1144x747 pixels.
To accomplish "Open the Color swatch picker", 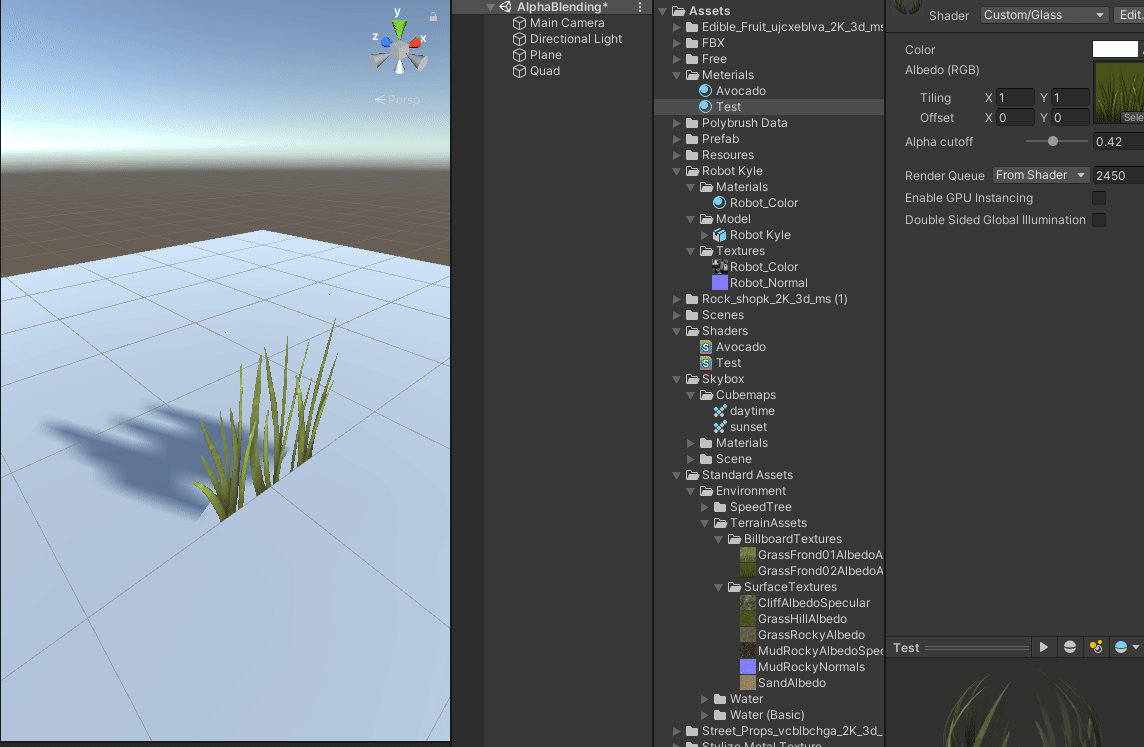I will tap(1115, 49).
